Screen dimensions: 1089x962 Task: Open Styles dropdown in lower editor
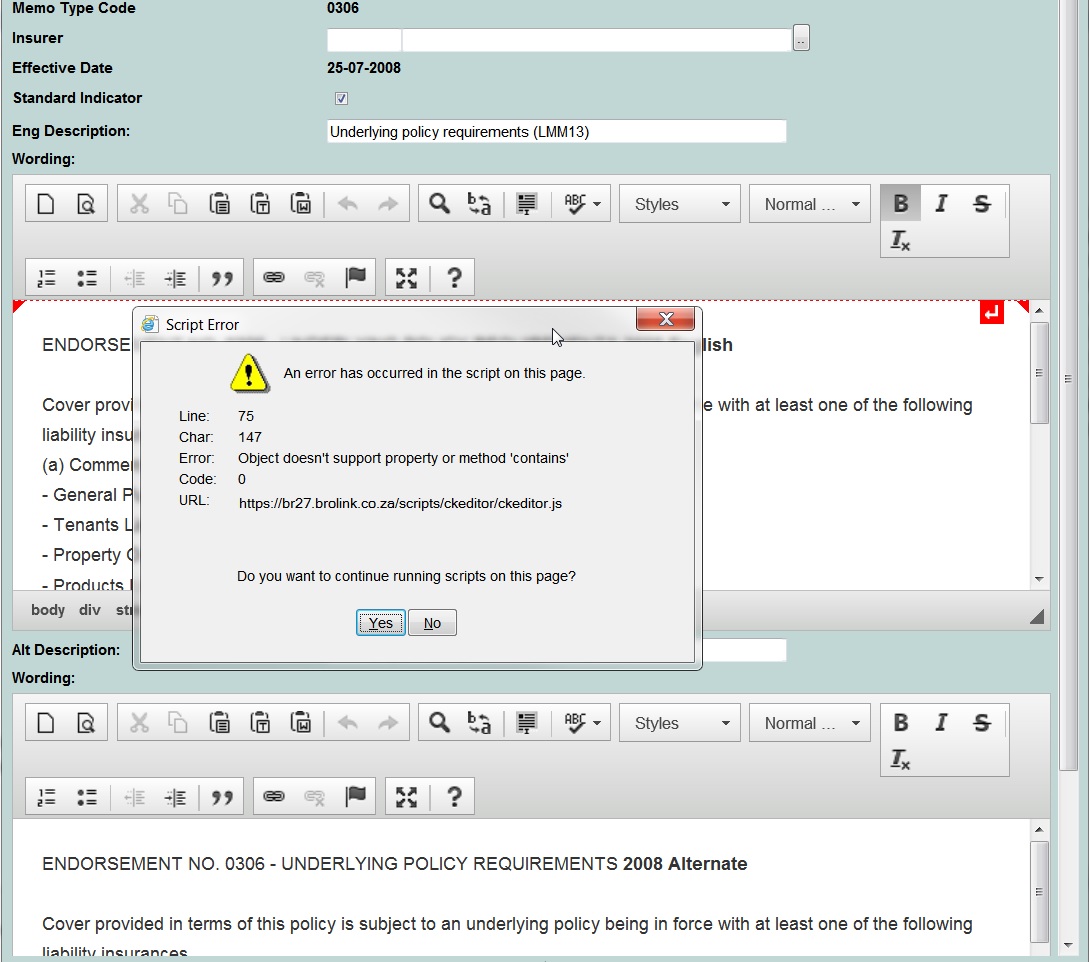tap(680, 723)
